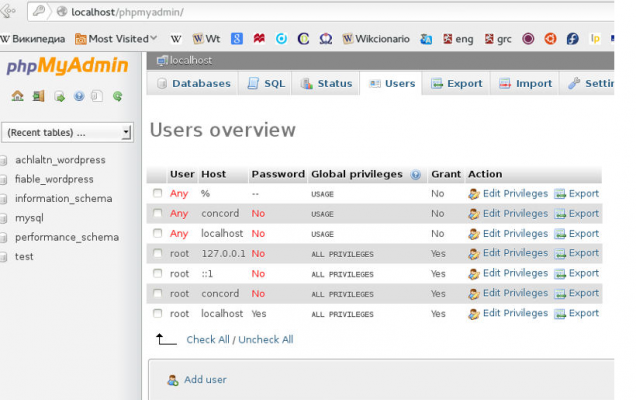Check the root localhost user checkbox

[157, 313]
